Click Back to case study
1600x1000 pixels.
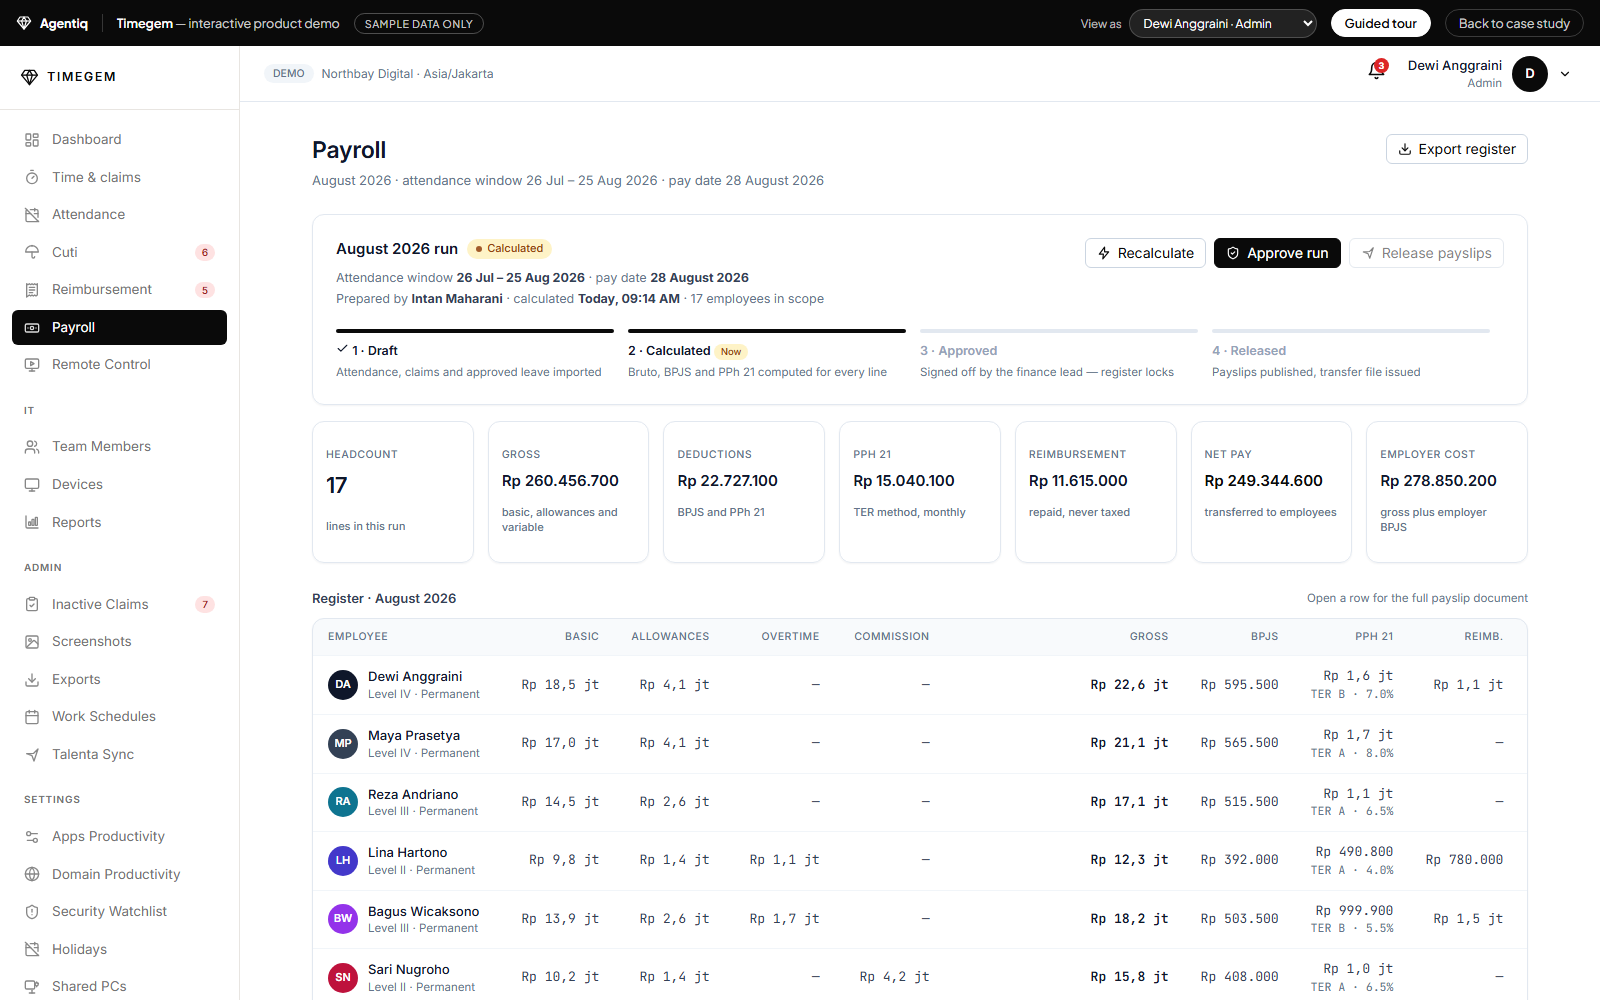[x=1514, y=23]
